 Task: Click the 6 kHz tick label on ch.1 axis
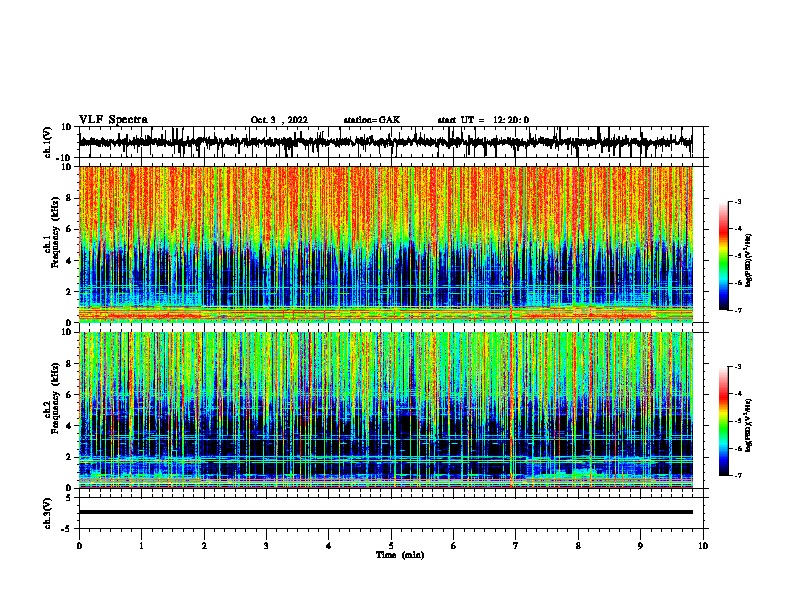click(69, 229)
